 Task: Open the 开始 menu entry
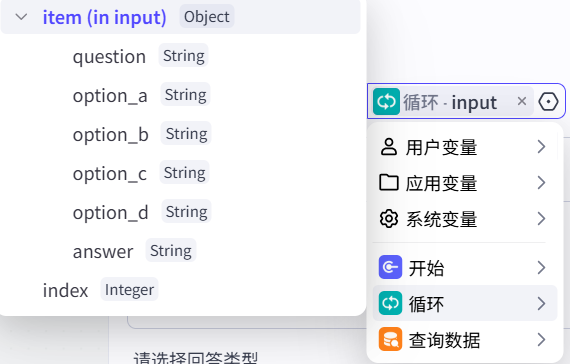coord(465,267)
